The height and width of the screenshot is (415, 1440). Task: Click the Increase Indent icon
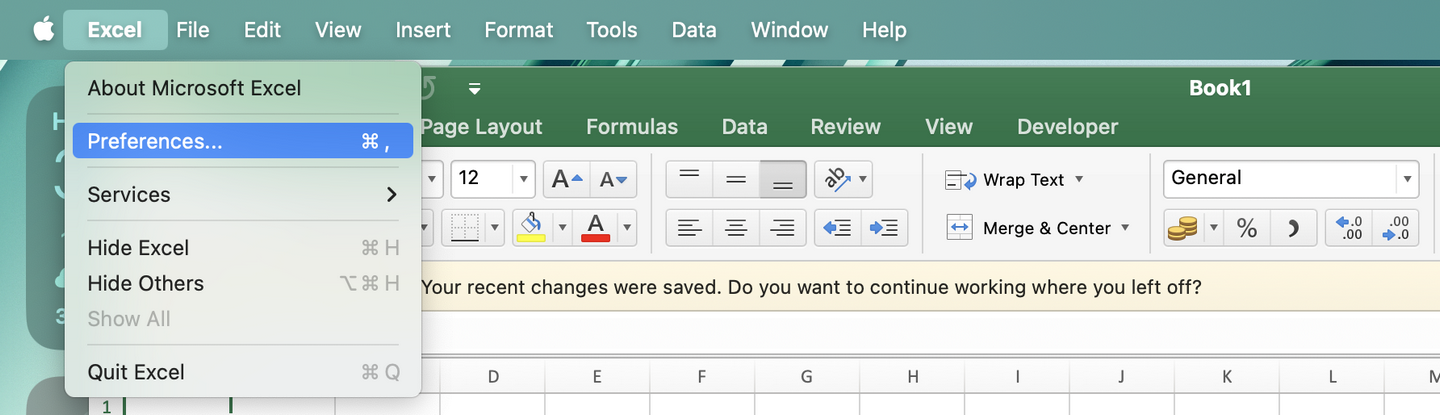(883, 228)
